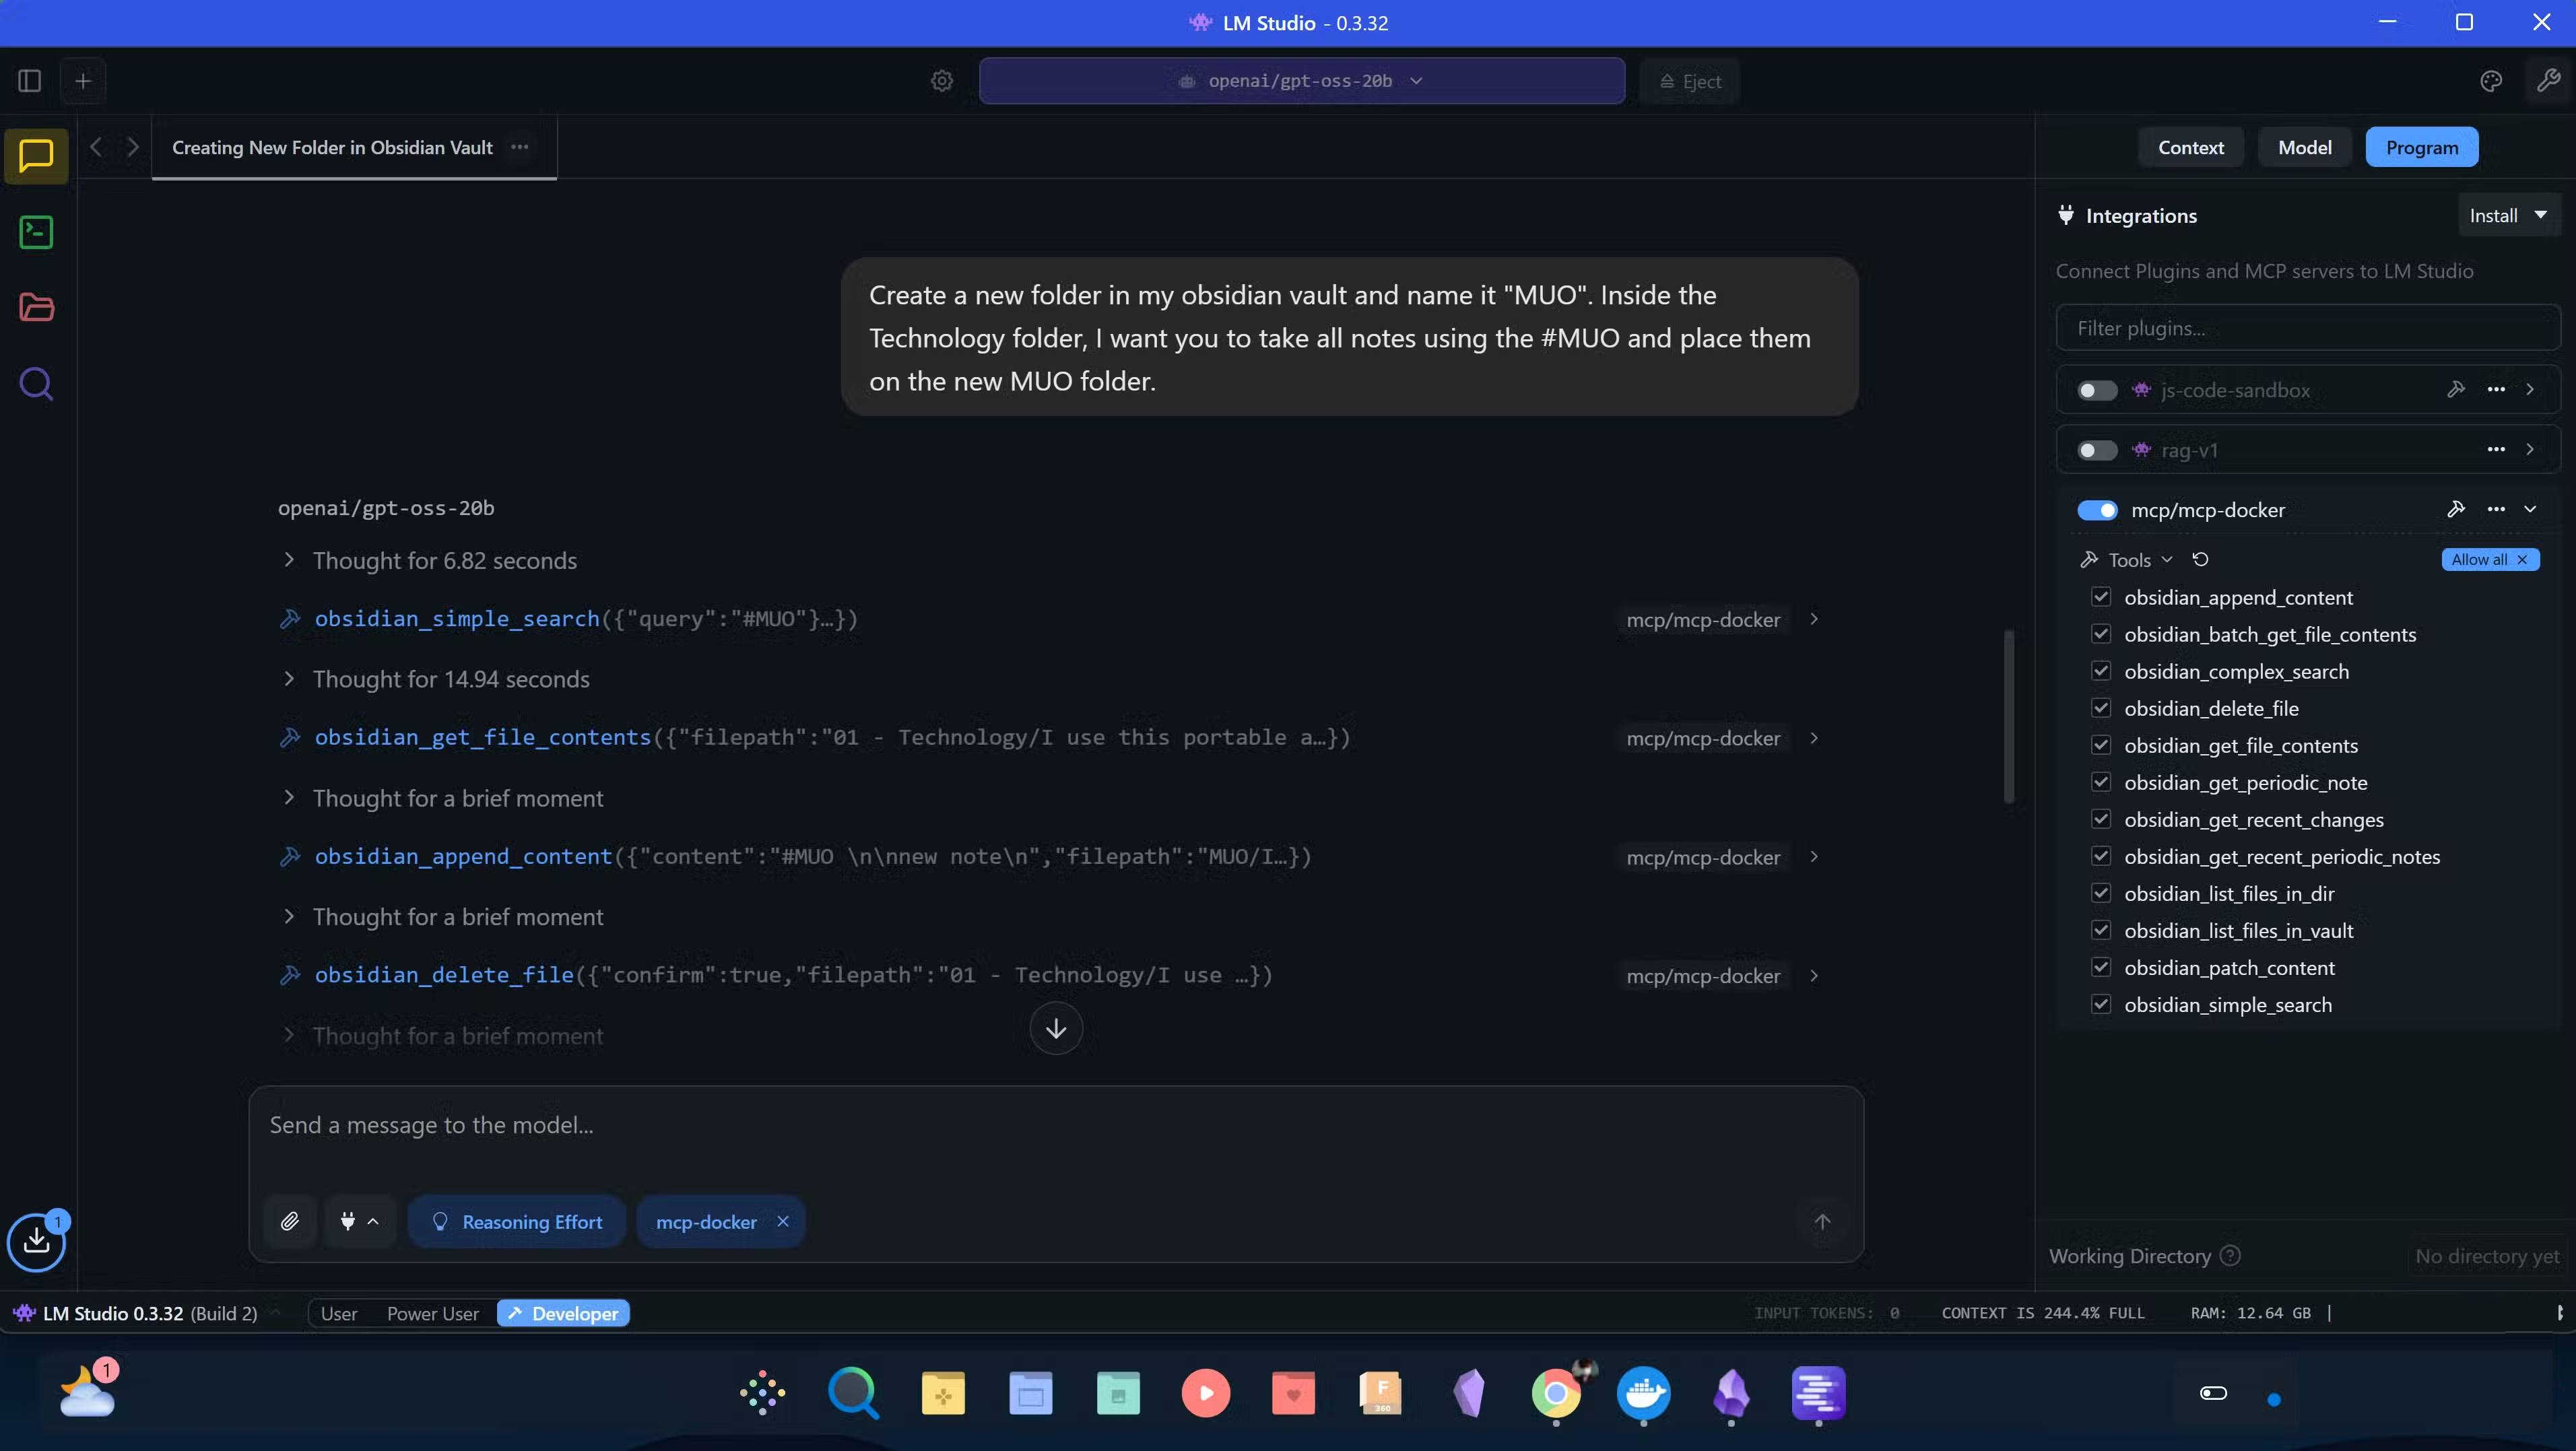Viewport: 2576px width, 1451px height.
Task: Open the openai/gpt-oss-20b model selector
Action: pyautogui.click(x=1301, y=81)
